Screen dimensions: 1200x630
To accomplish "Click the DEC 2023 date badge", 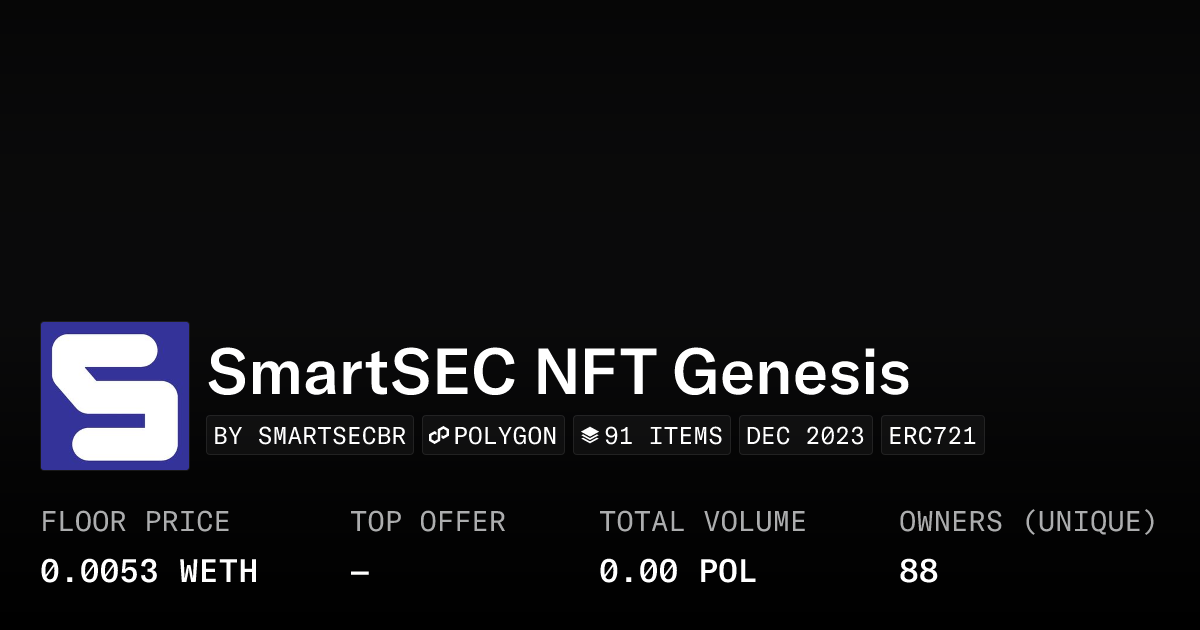I will (x=806, y=436).
